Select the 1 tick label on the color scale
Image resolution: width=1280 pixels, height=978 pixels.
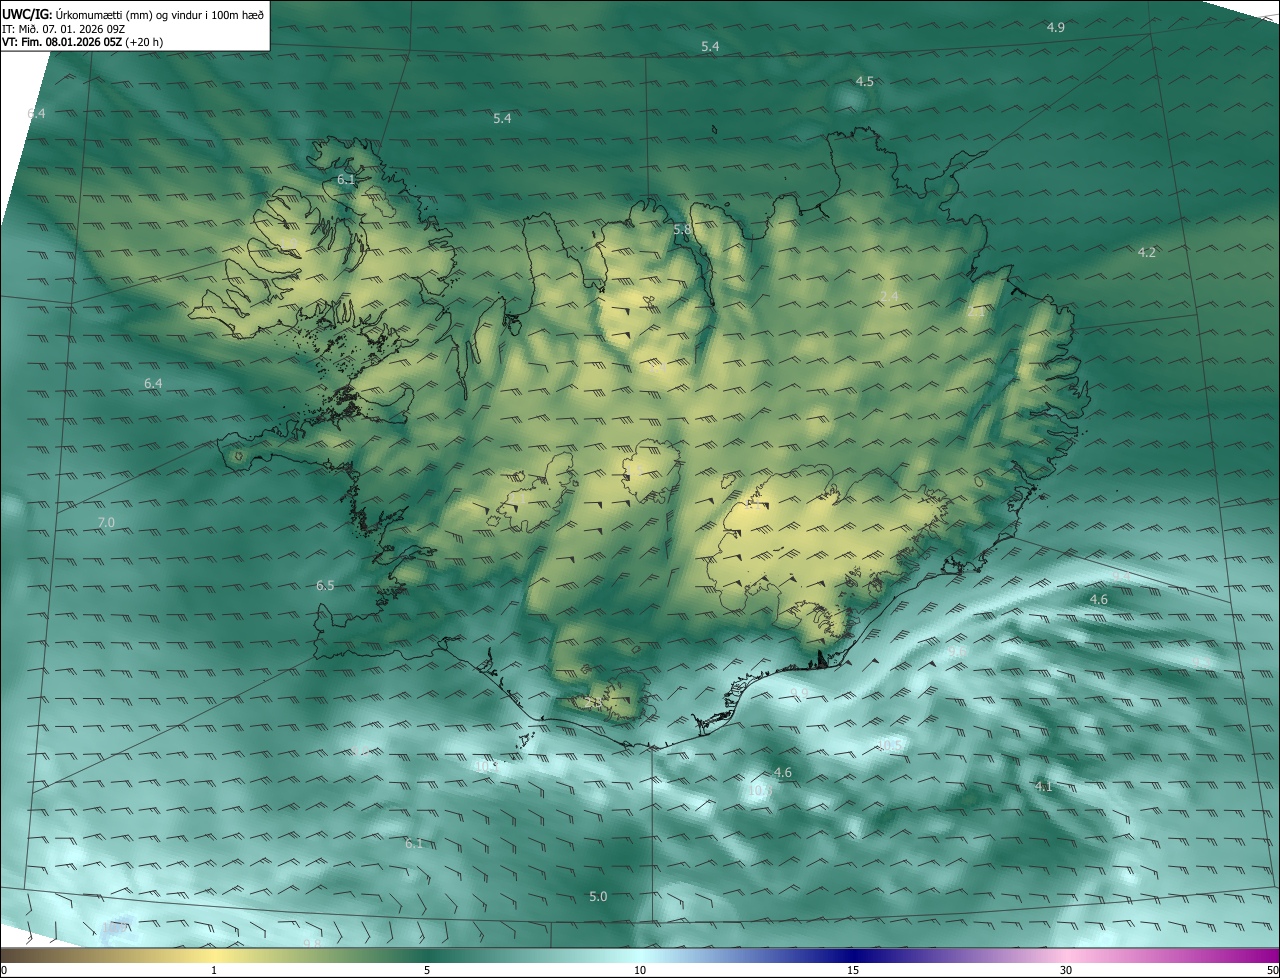click(x=214, y=970)
